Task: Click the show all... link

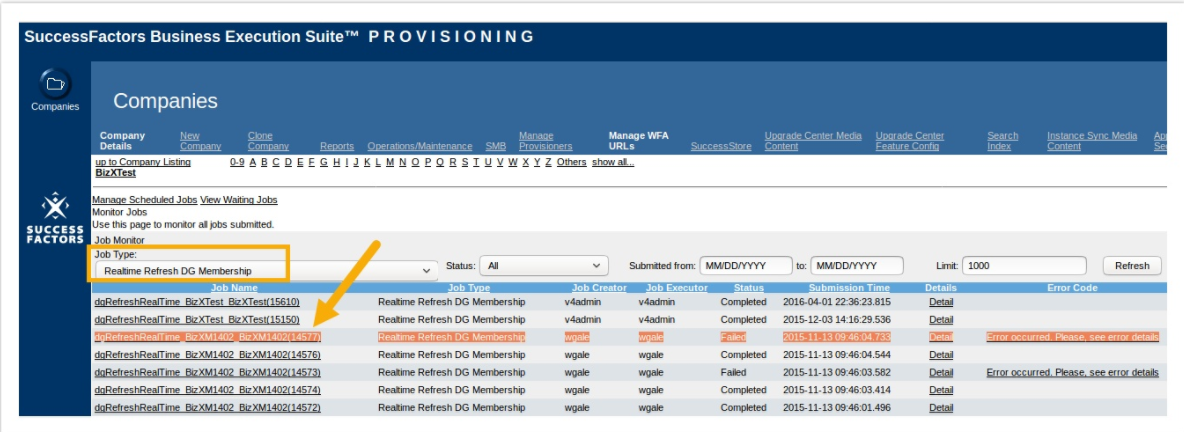Action: tap(613, 162)
